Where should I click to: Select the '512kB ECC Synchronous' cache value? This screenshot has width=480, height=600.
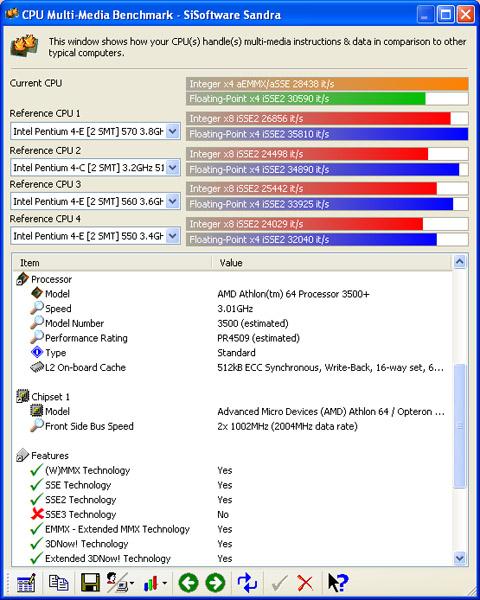pos(330,368)
